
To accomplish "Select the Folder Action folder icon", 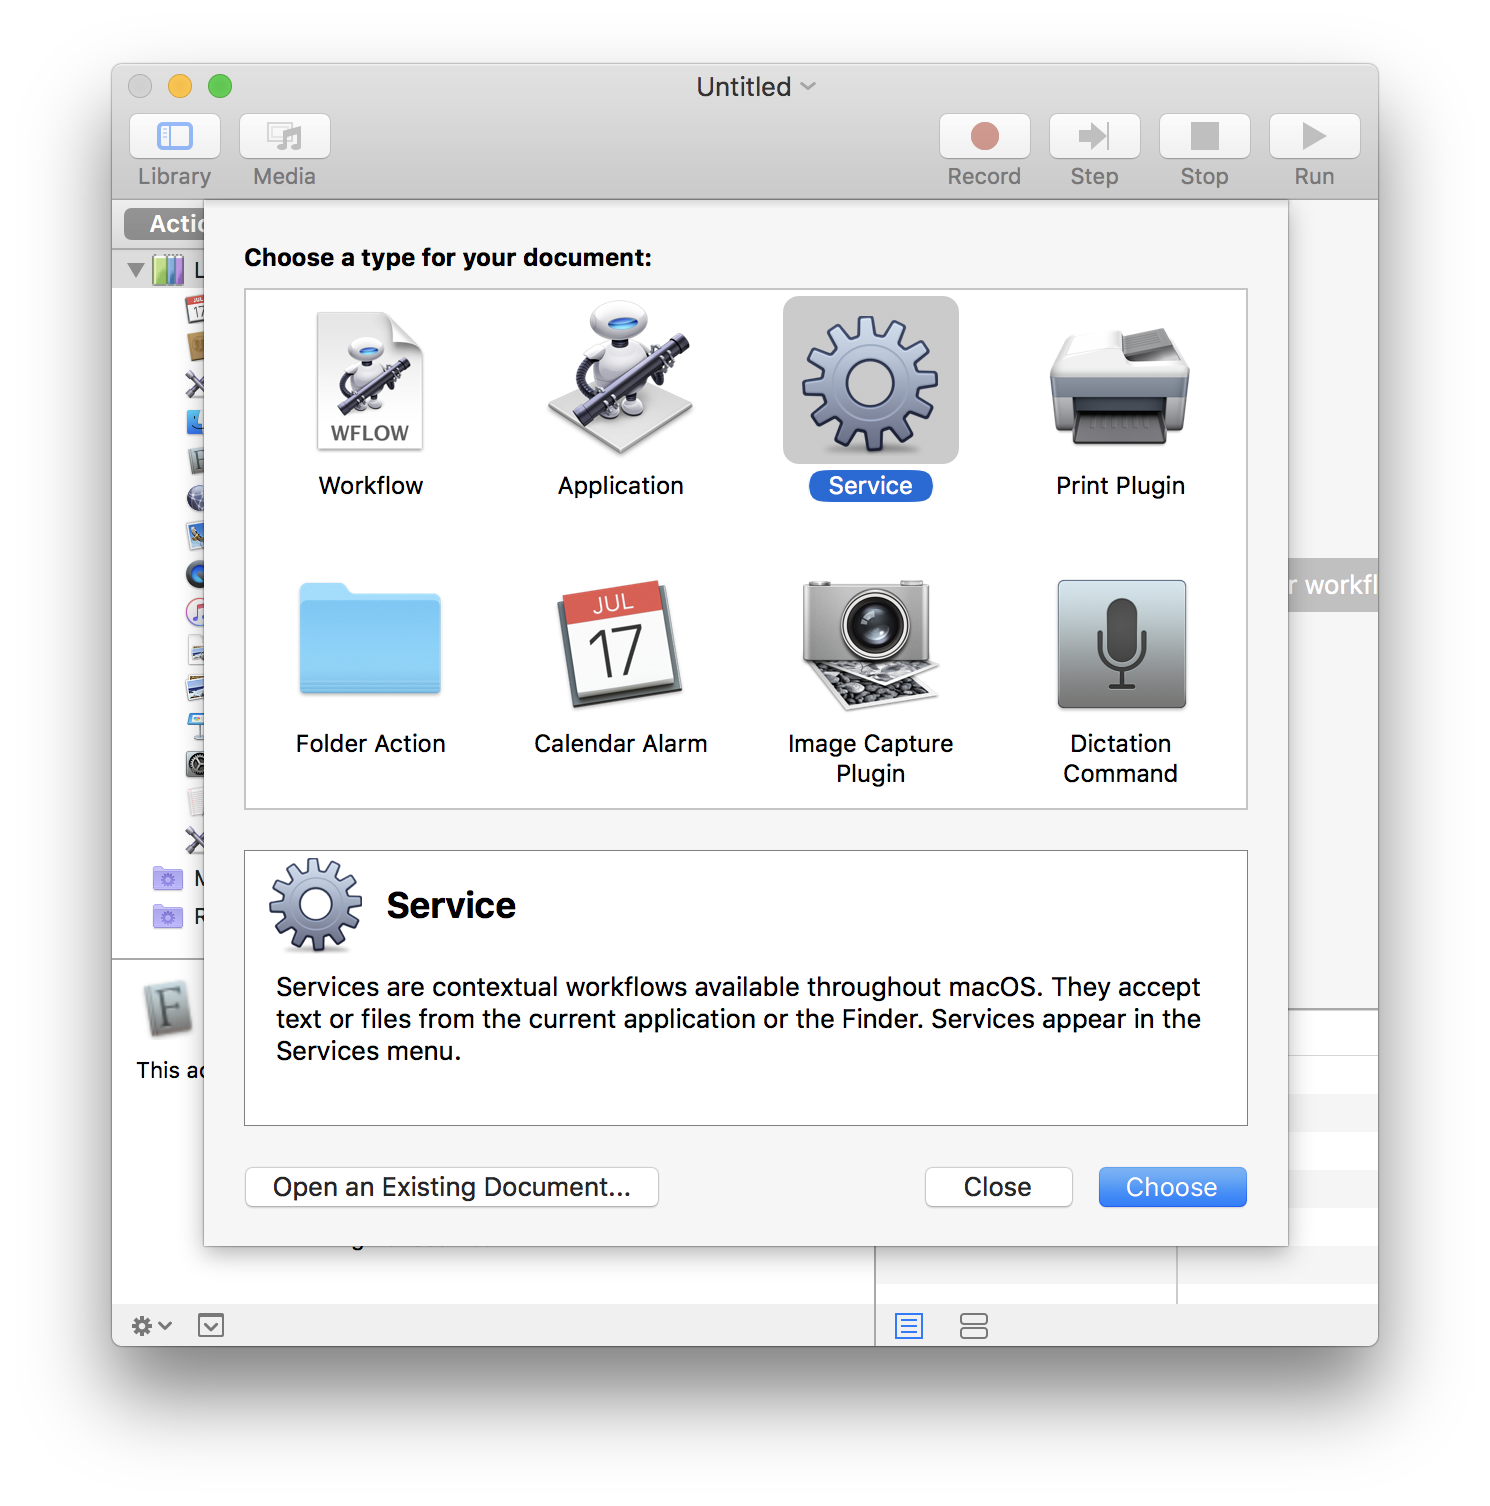I will 370,640.
